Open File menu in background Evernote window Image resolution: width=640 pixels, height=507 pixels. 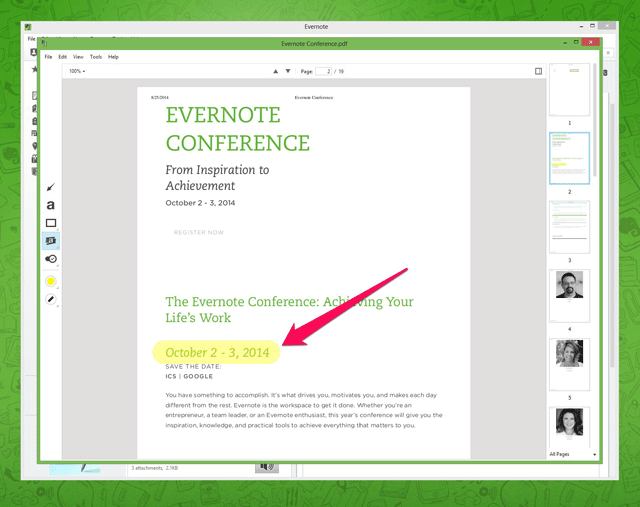point(31,39)
